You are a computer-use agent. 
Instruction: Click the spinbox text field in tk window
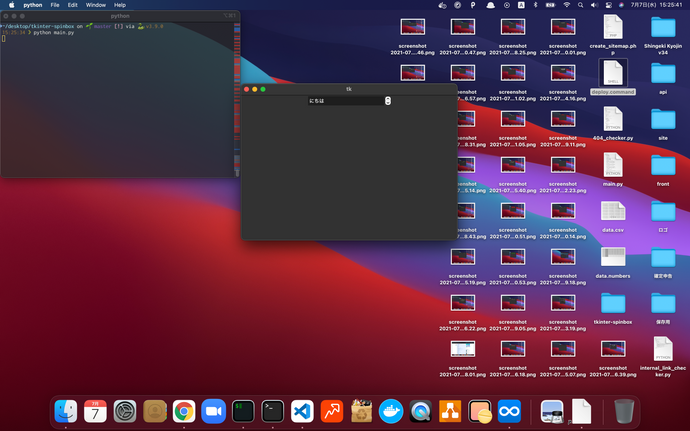click(346, 101)
